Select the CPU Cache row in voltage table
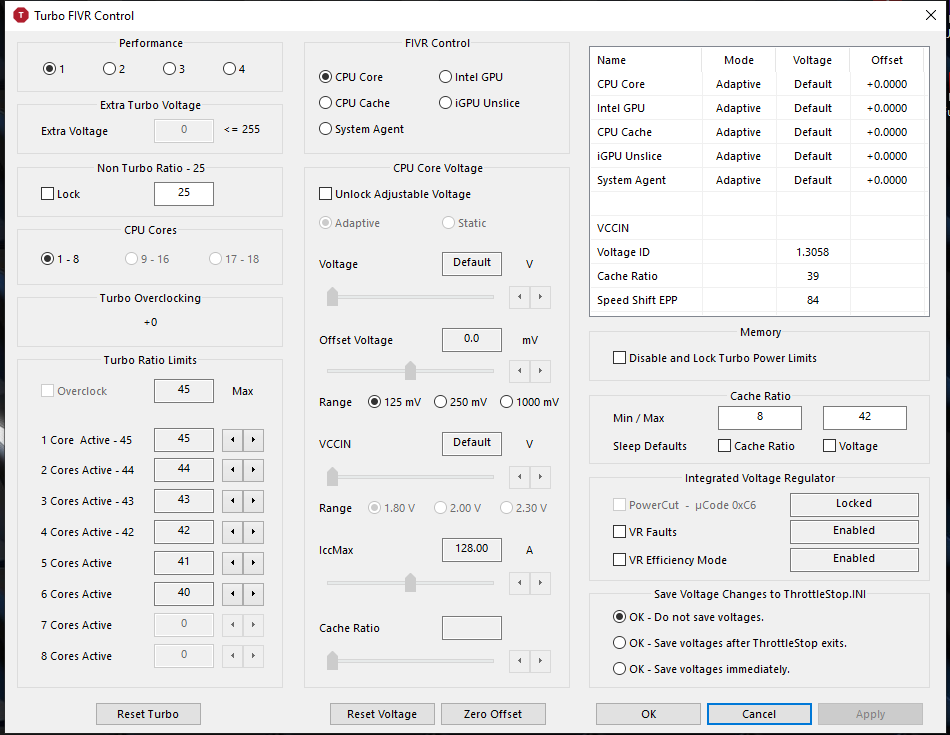Viewport: 950px width, 735px height. tap(759, 132)
